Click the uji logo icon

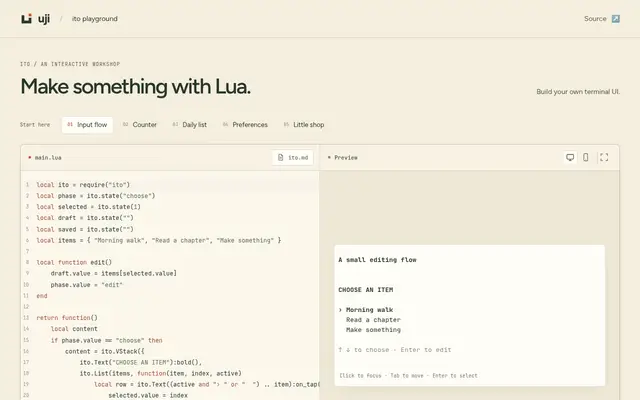point(27,19)
